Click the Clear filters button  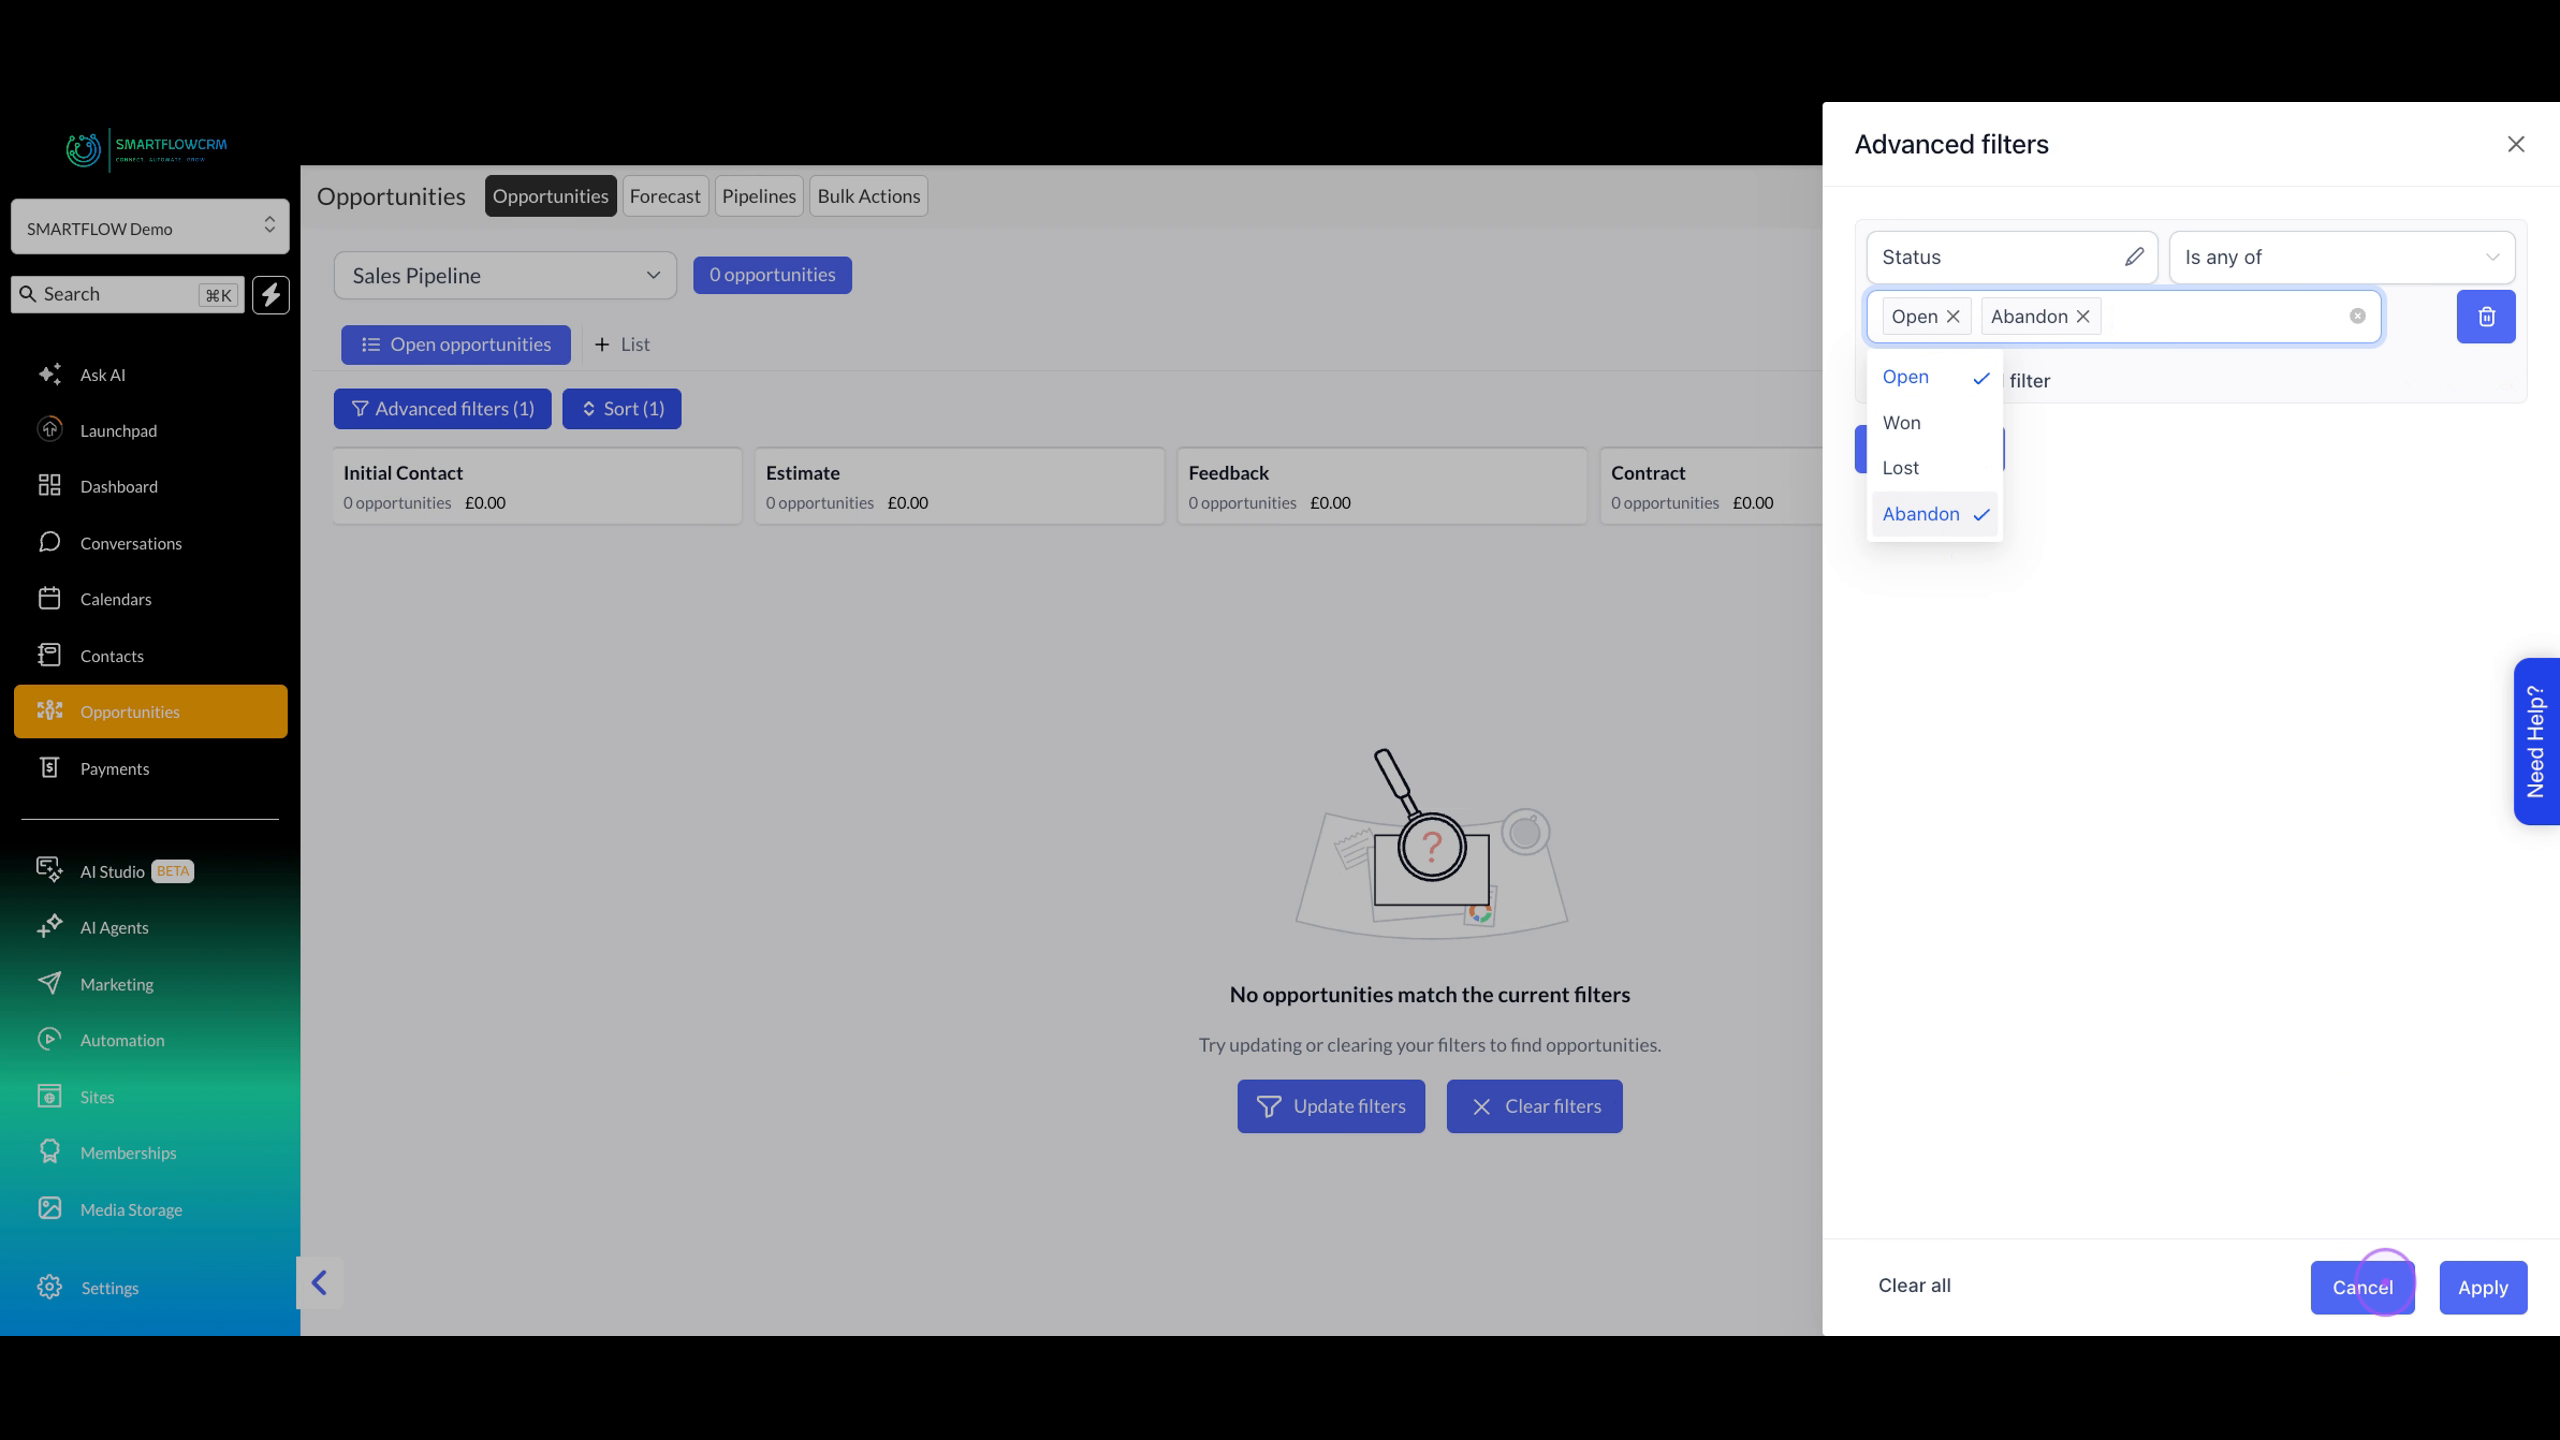coord(1534,1106)
